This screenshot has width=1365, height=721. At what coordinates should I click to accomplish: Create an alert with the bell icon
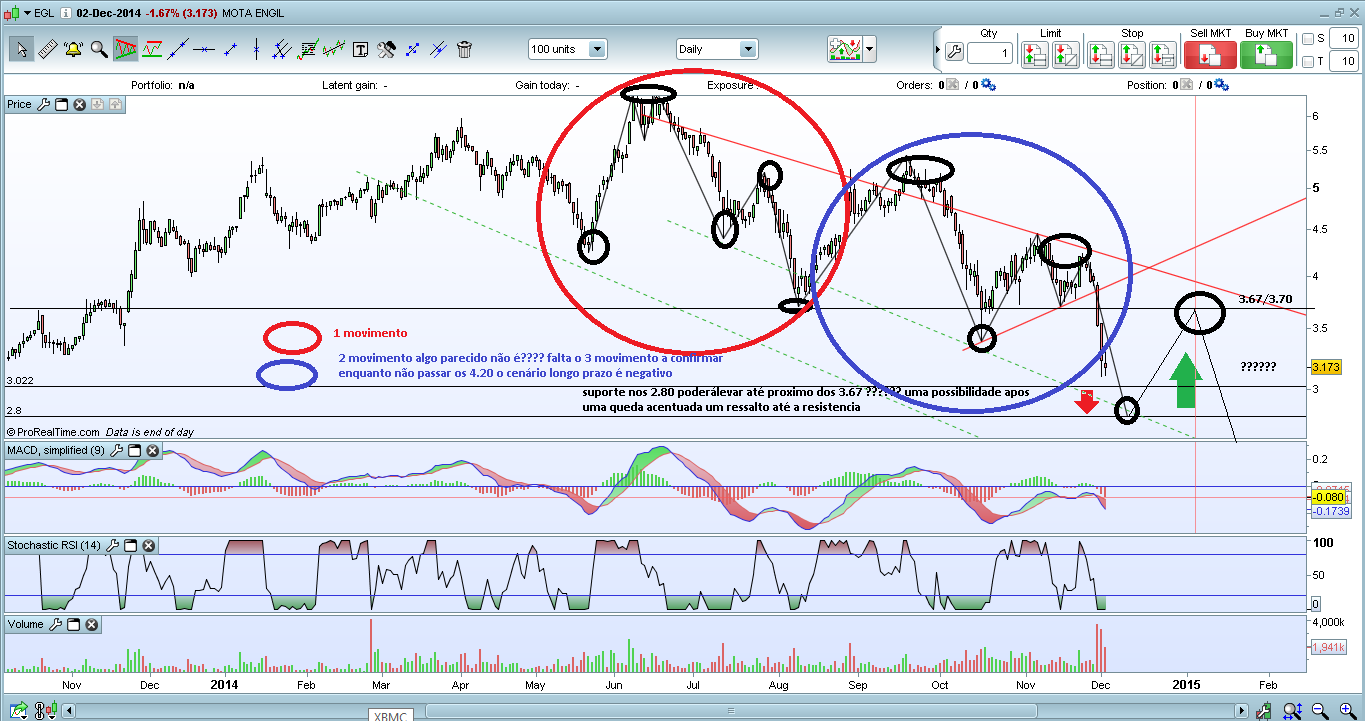pyautogui.click(x=74, y=49)
